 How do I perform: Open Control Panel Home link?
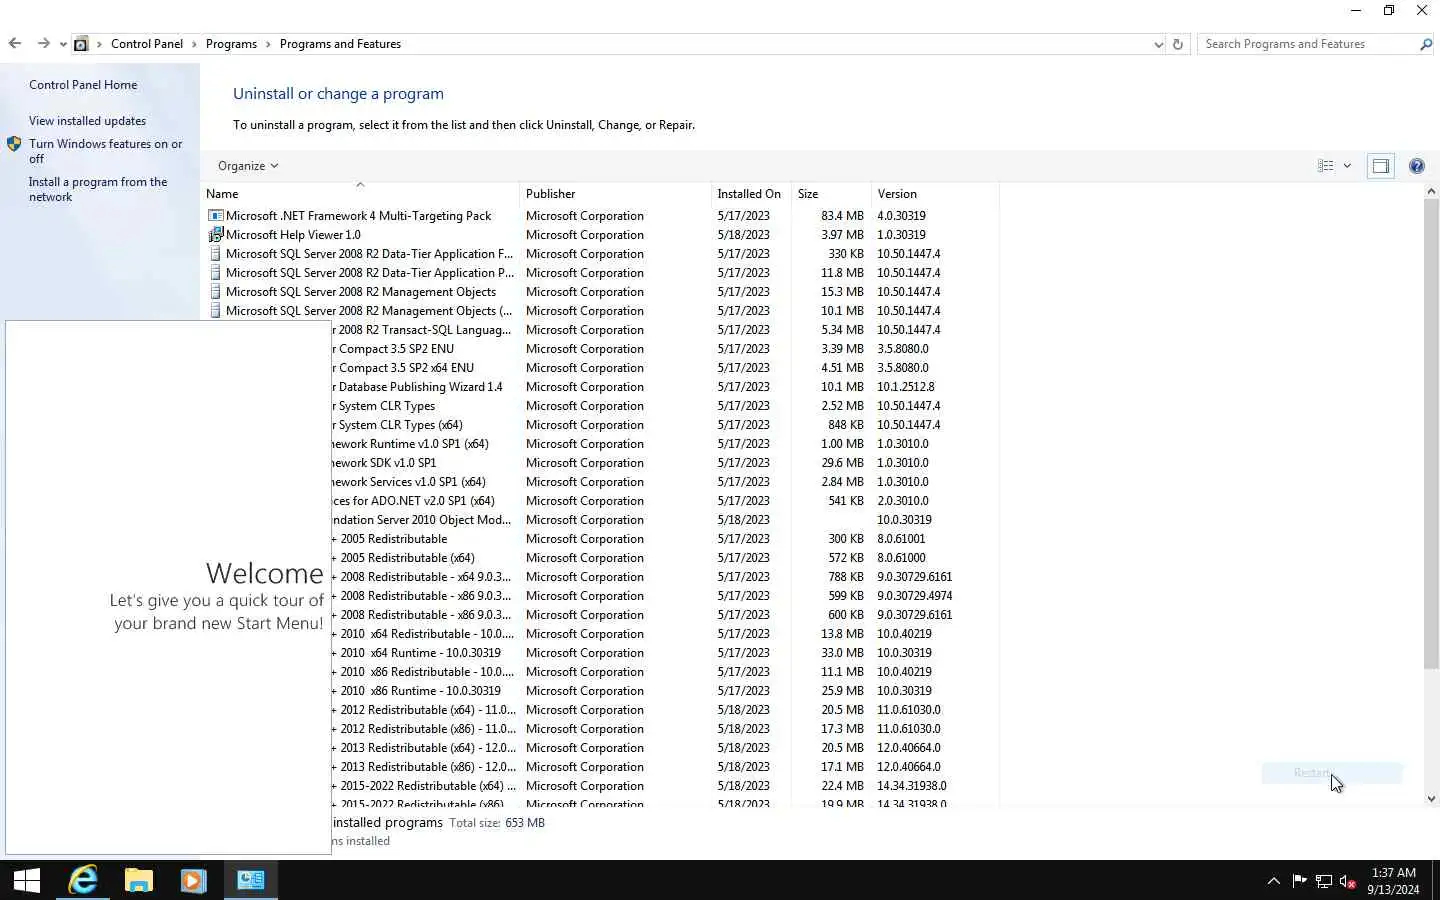click(x=83, y=85)
